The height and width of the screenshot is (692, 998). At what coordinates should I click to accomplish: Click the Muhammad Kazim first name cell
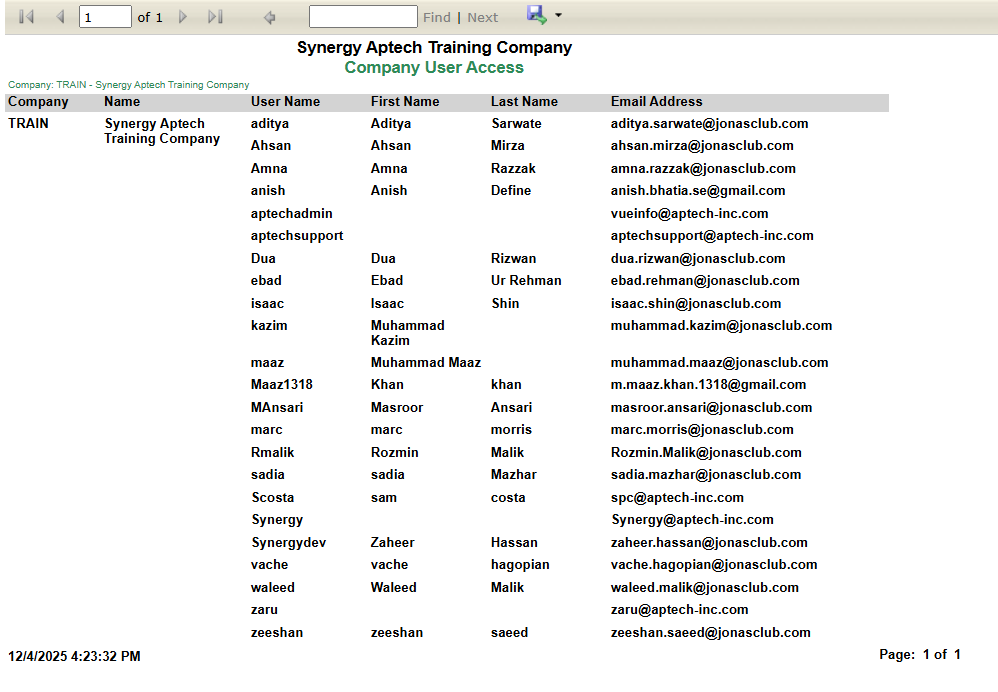pyautogui.click(x=407, y=333)
